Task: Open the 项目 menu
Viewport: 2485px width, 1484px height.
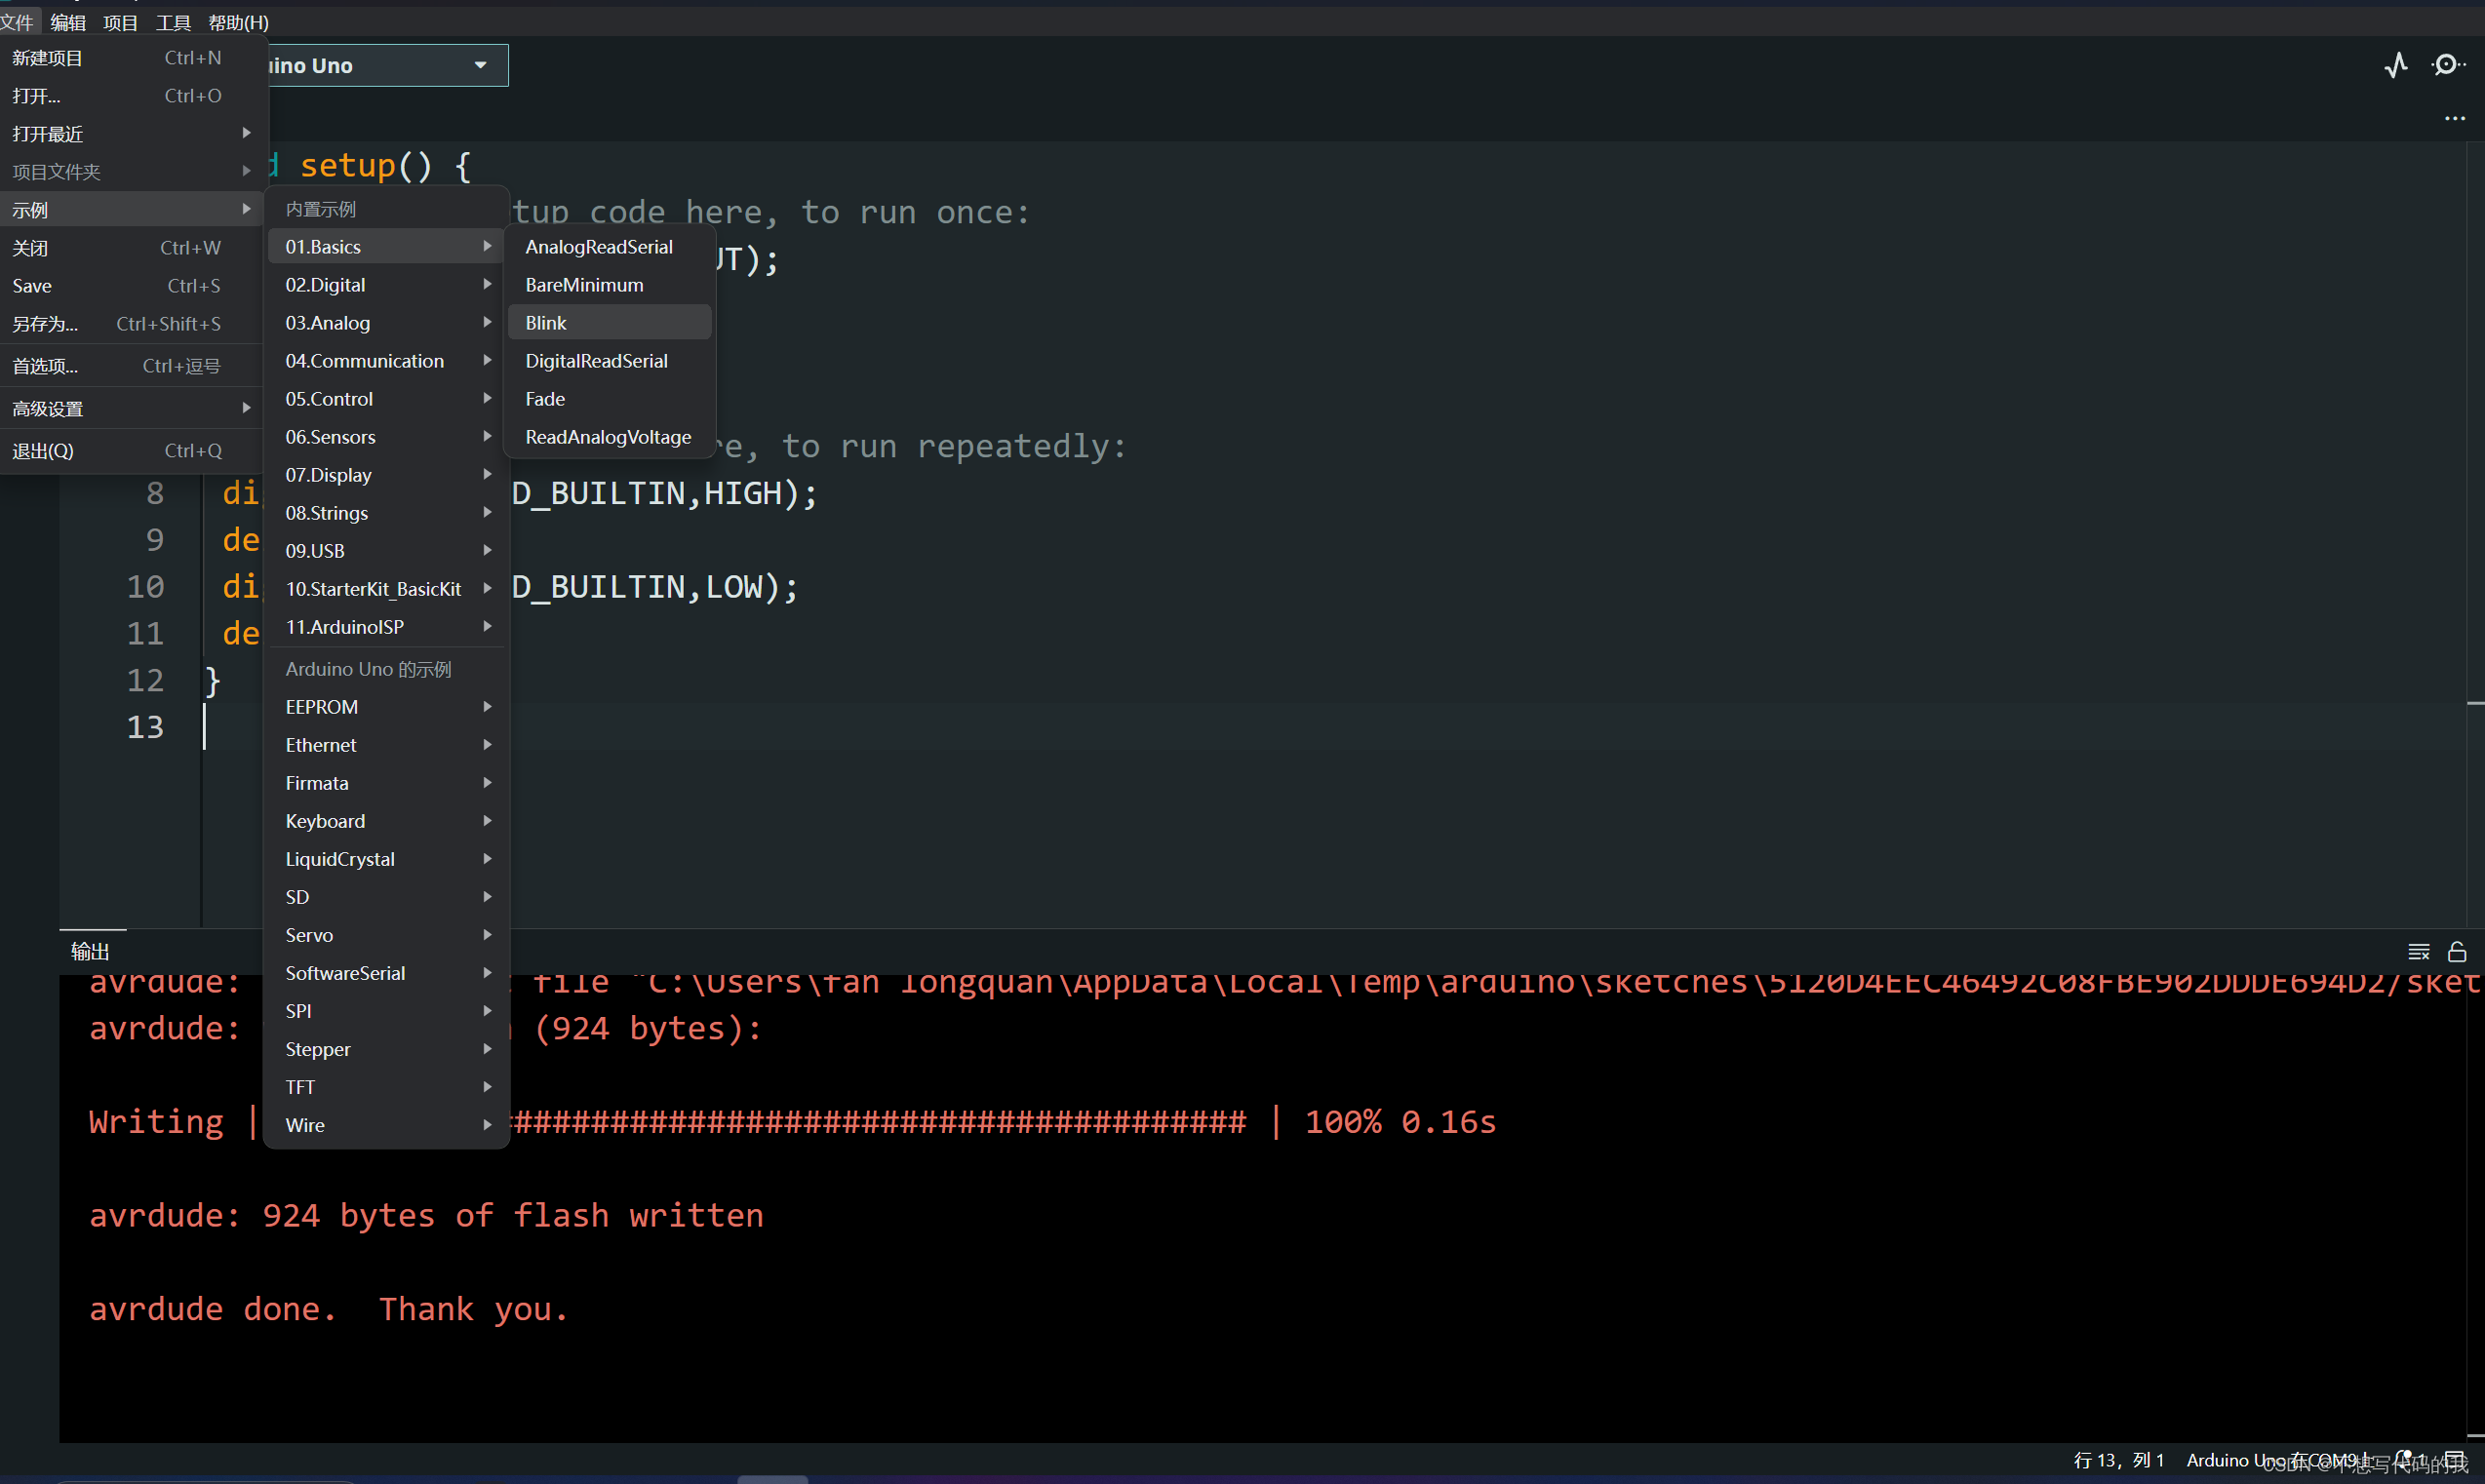Action: (x=121, y=22)
